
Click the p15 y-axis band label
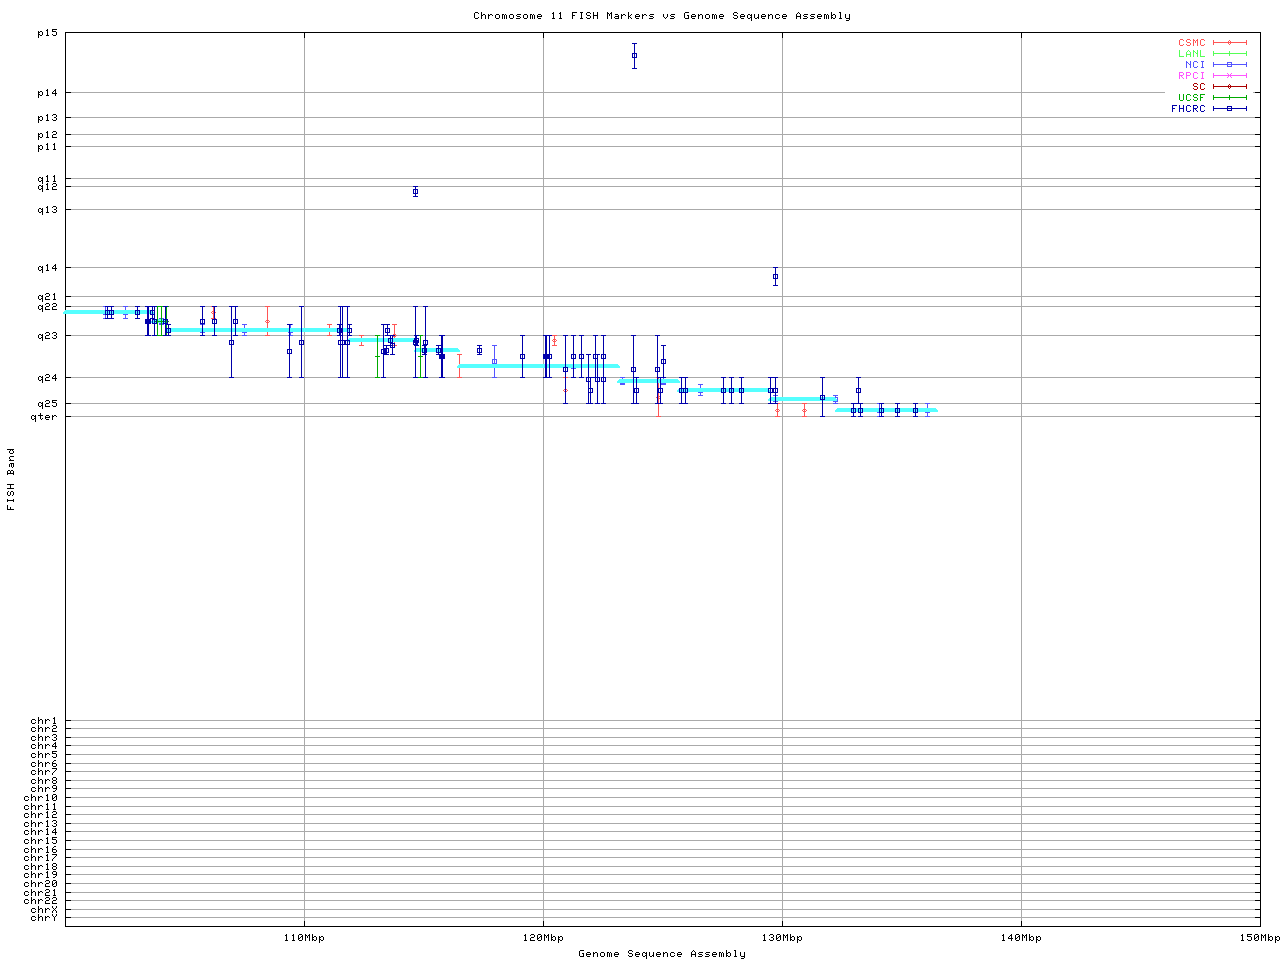click(48, 33)
